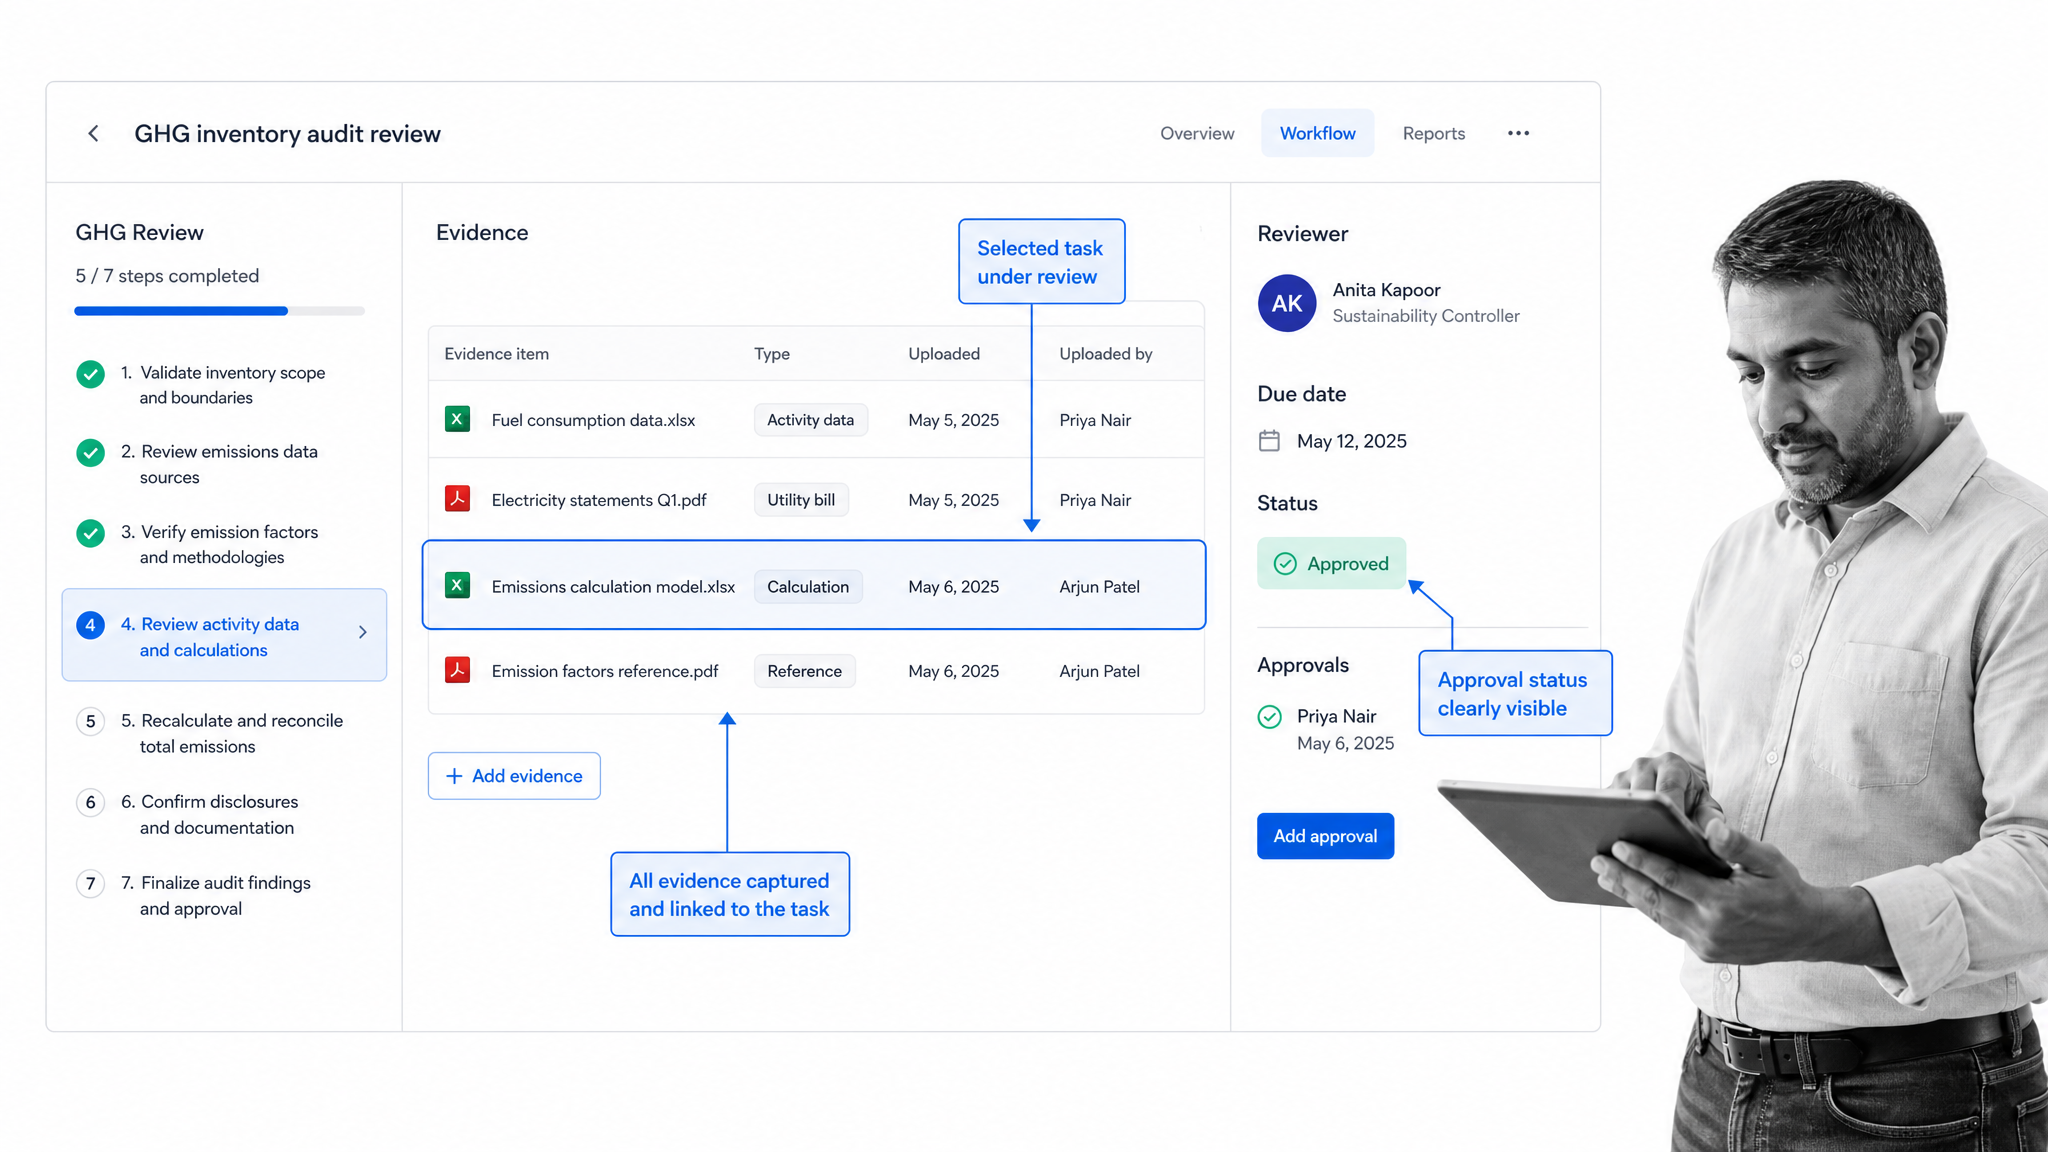The width and height of the screenshot is (2048, 1152).
Task: Click the calendar icon beside due date
Action: tap(1269, 441)
